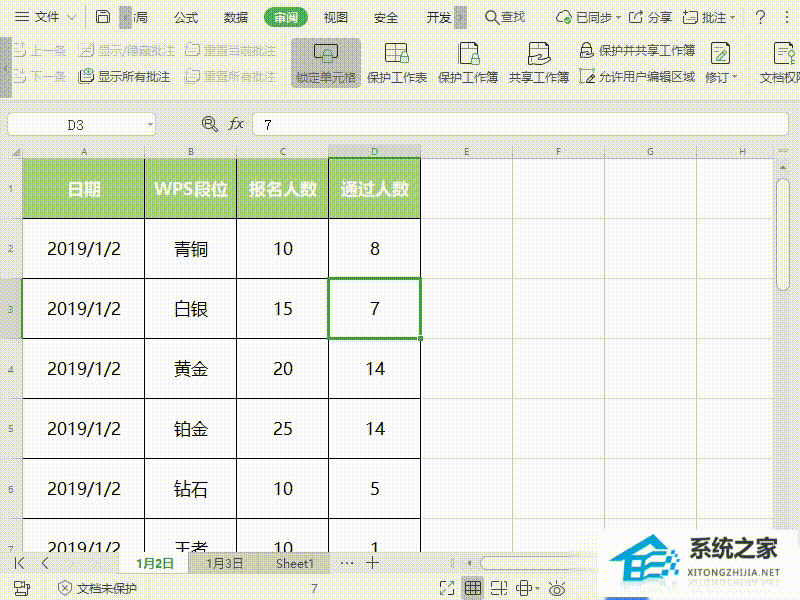This screenshot has width=800, height=600.
Task: Select the WPS段位 header cell
Action: (x=190, y=189)
